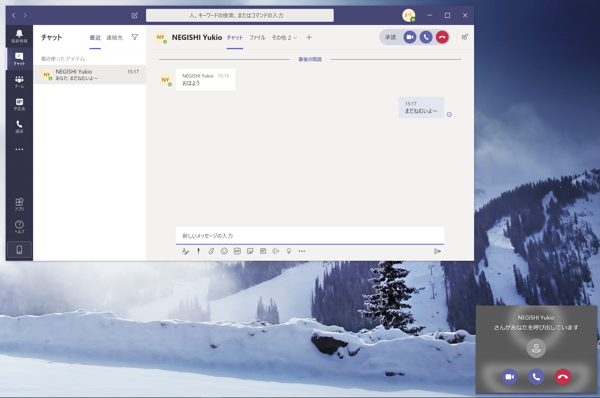The image size is (600, 398).
Task: Answer with audio in the call popup
Action: pyautogui.click(x=536, y=377)
